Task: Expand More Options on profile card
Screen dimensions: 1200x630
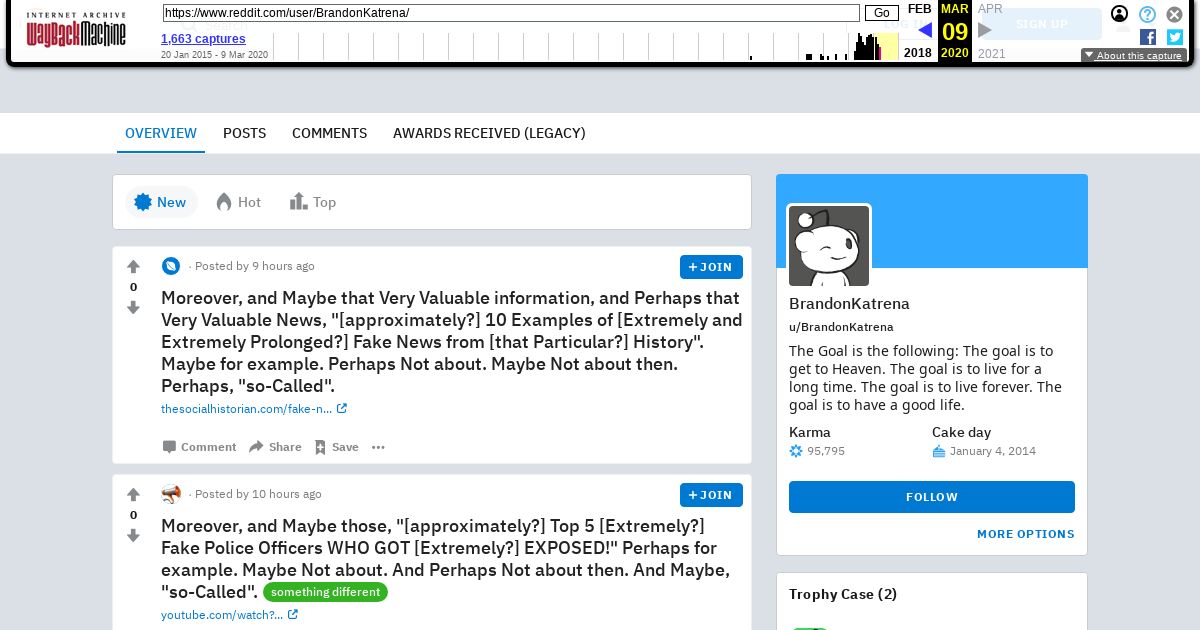Action: [1026, 534]
